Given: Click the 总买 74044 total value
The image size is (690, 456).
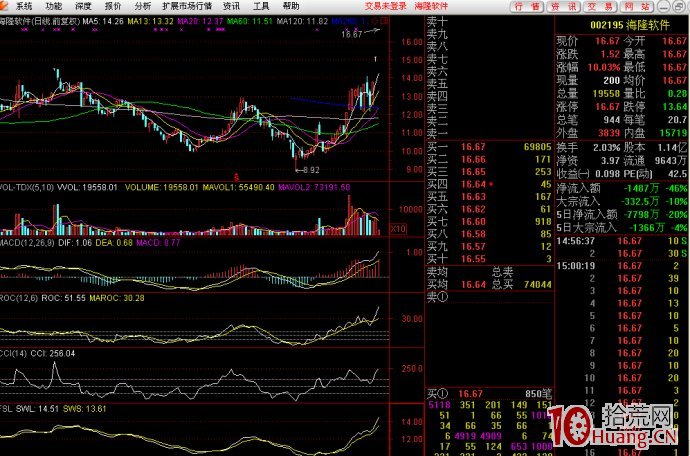Looking at the screenshot, I should tap(522, 284).
